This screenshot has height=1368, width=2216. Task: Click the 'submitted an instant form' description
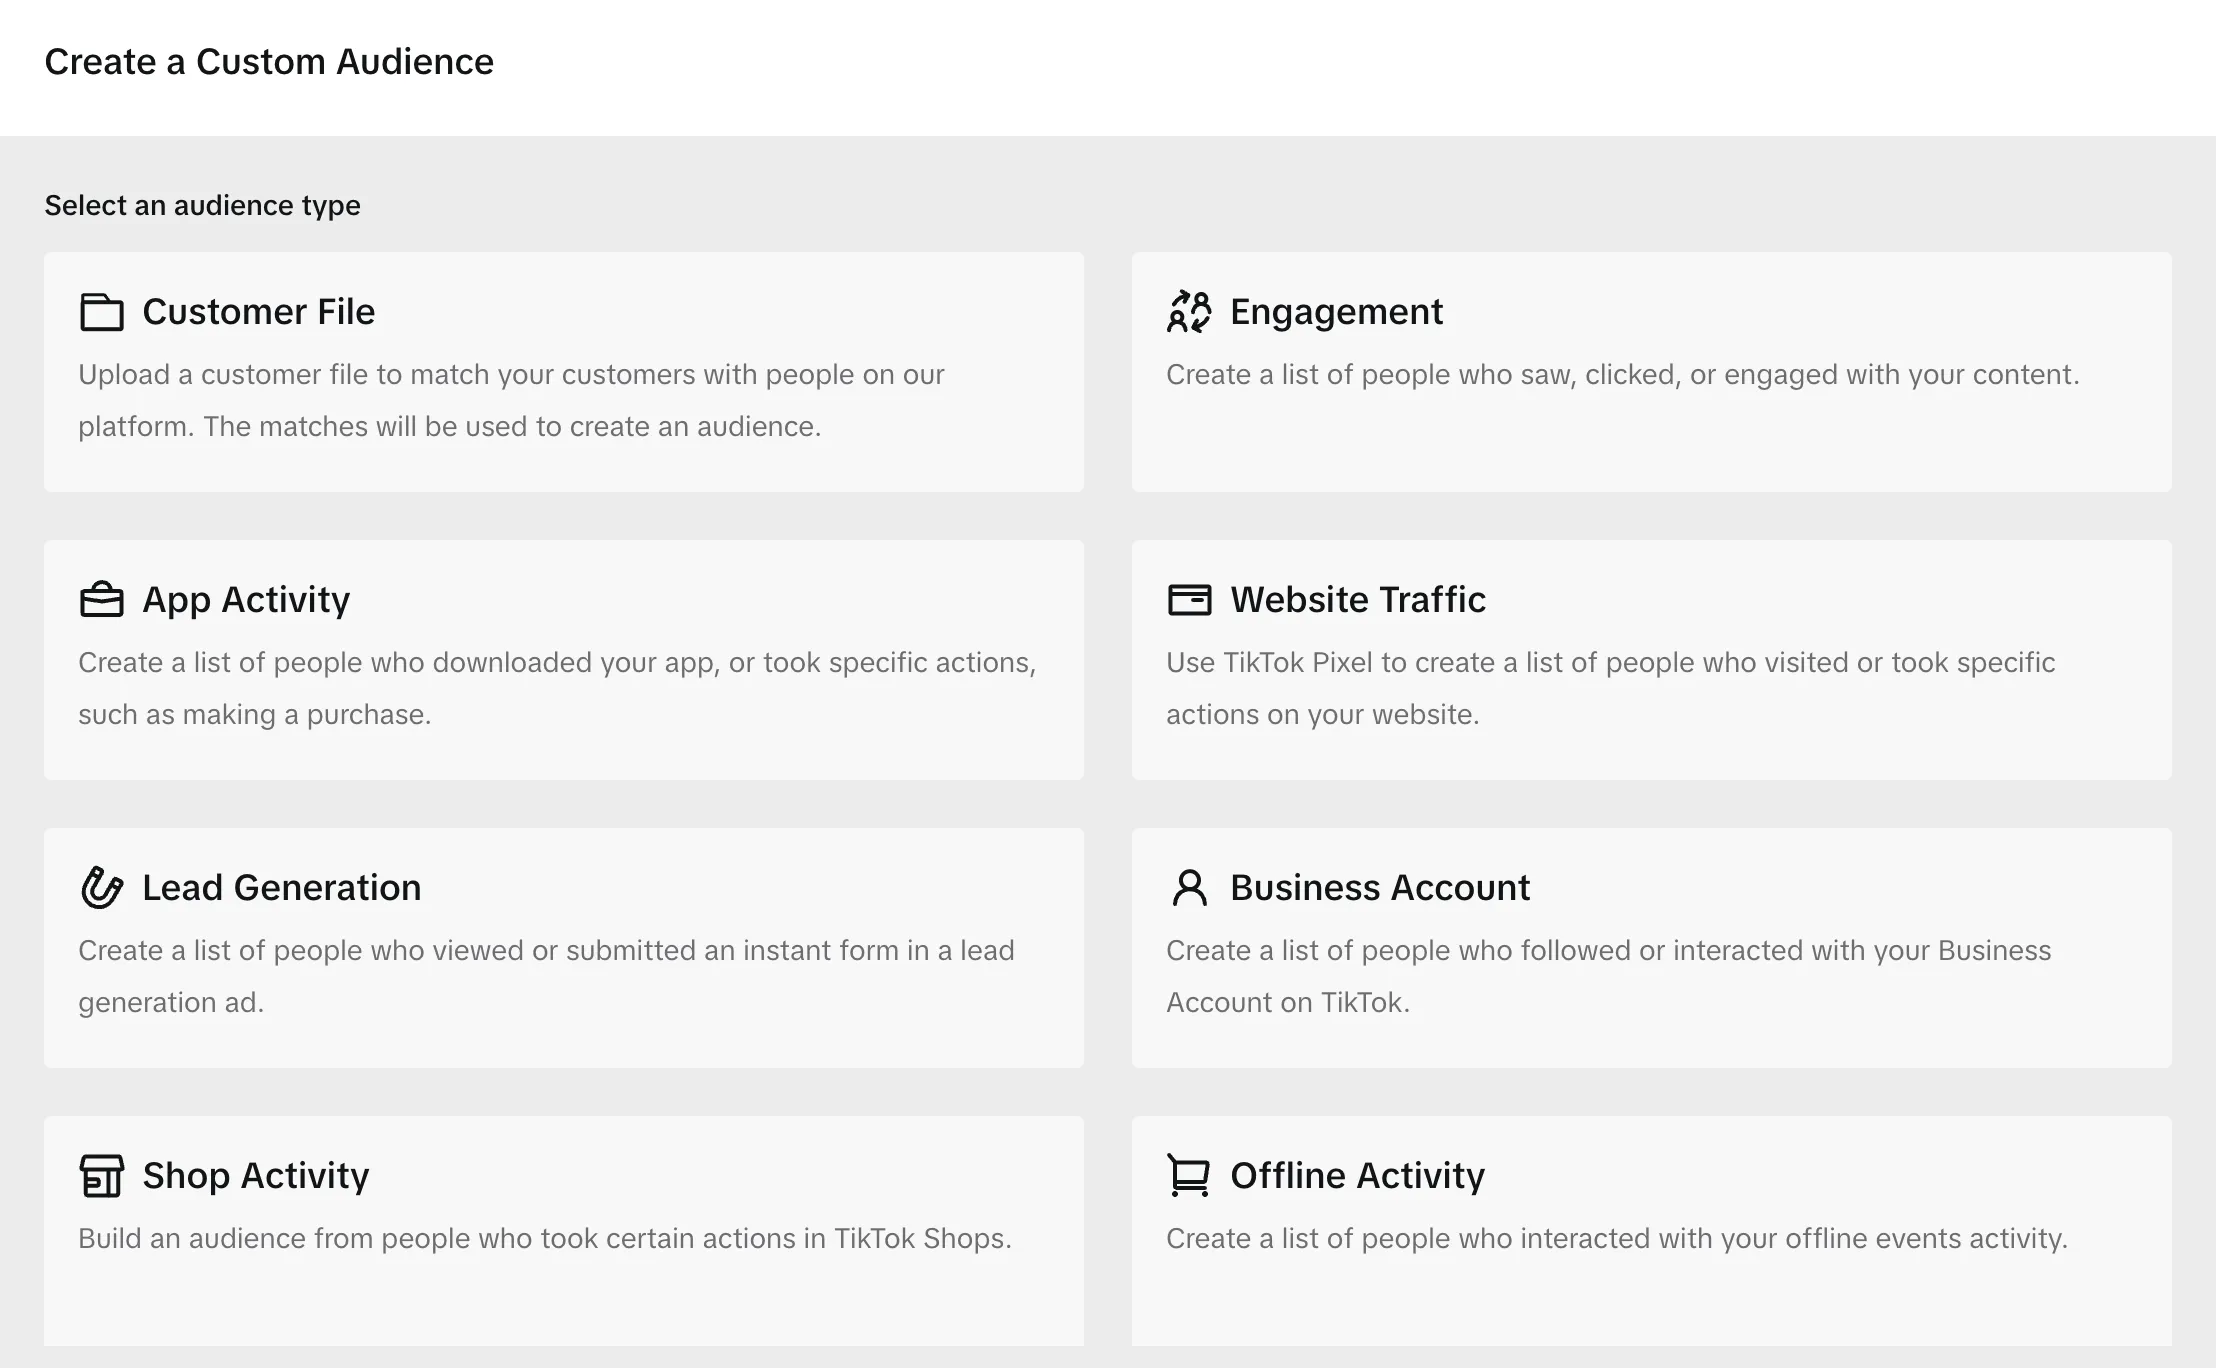click(x=546, y=976)
